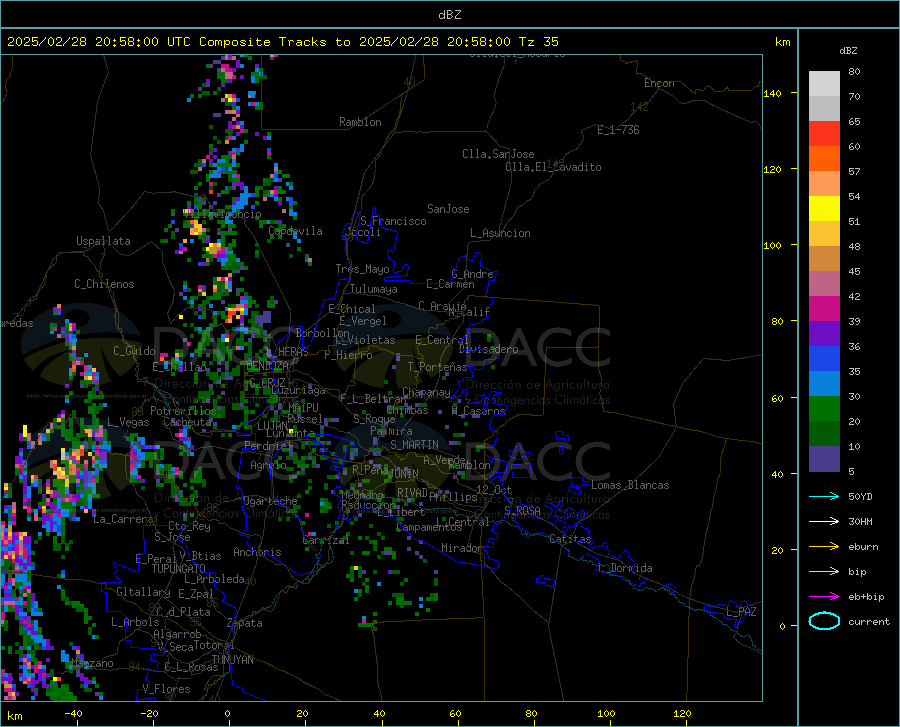Click the Potrerillos map label
900x727 pixels.
183,411
